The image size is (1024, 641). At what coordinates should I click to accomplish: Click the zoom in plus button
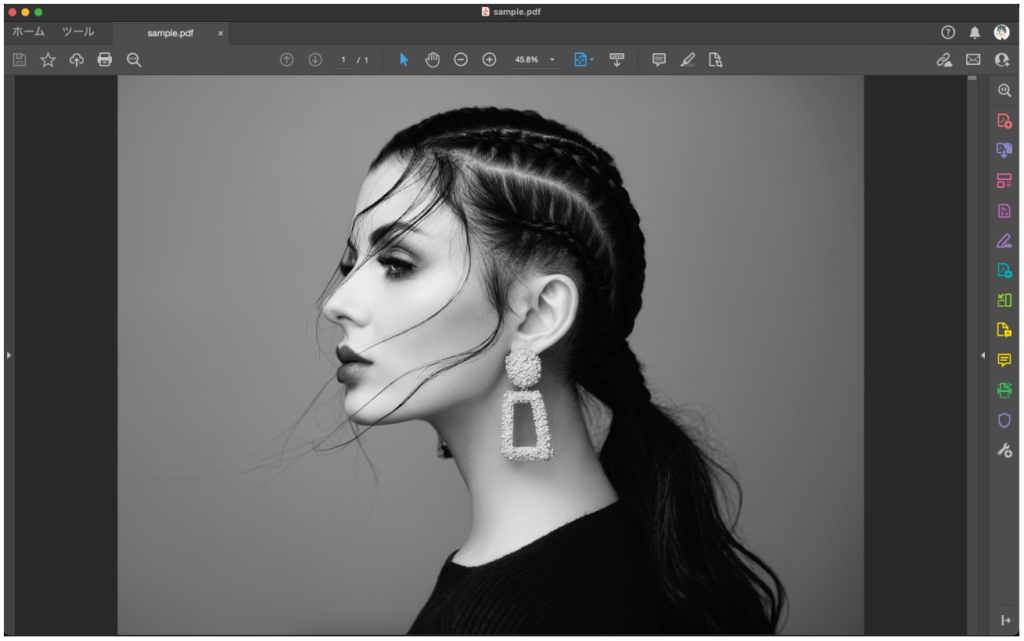[489, 60]
